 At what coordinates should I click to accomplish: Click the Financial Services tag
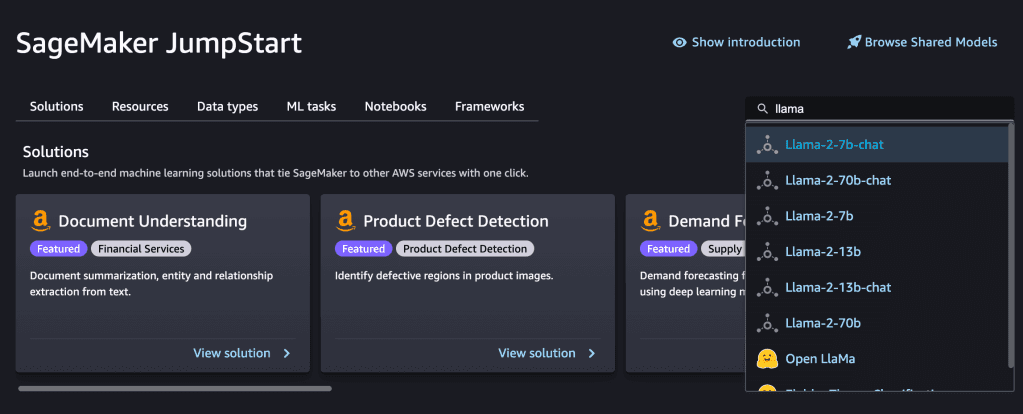pyautogui.click(x=142, y=248)
